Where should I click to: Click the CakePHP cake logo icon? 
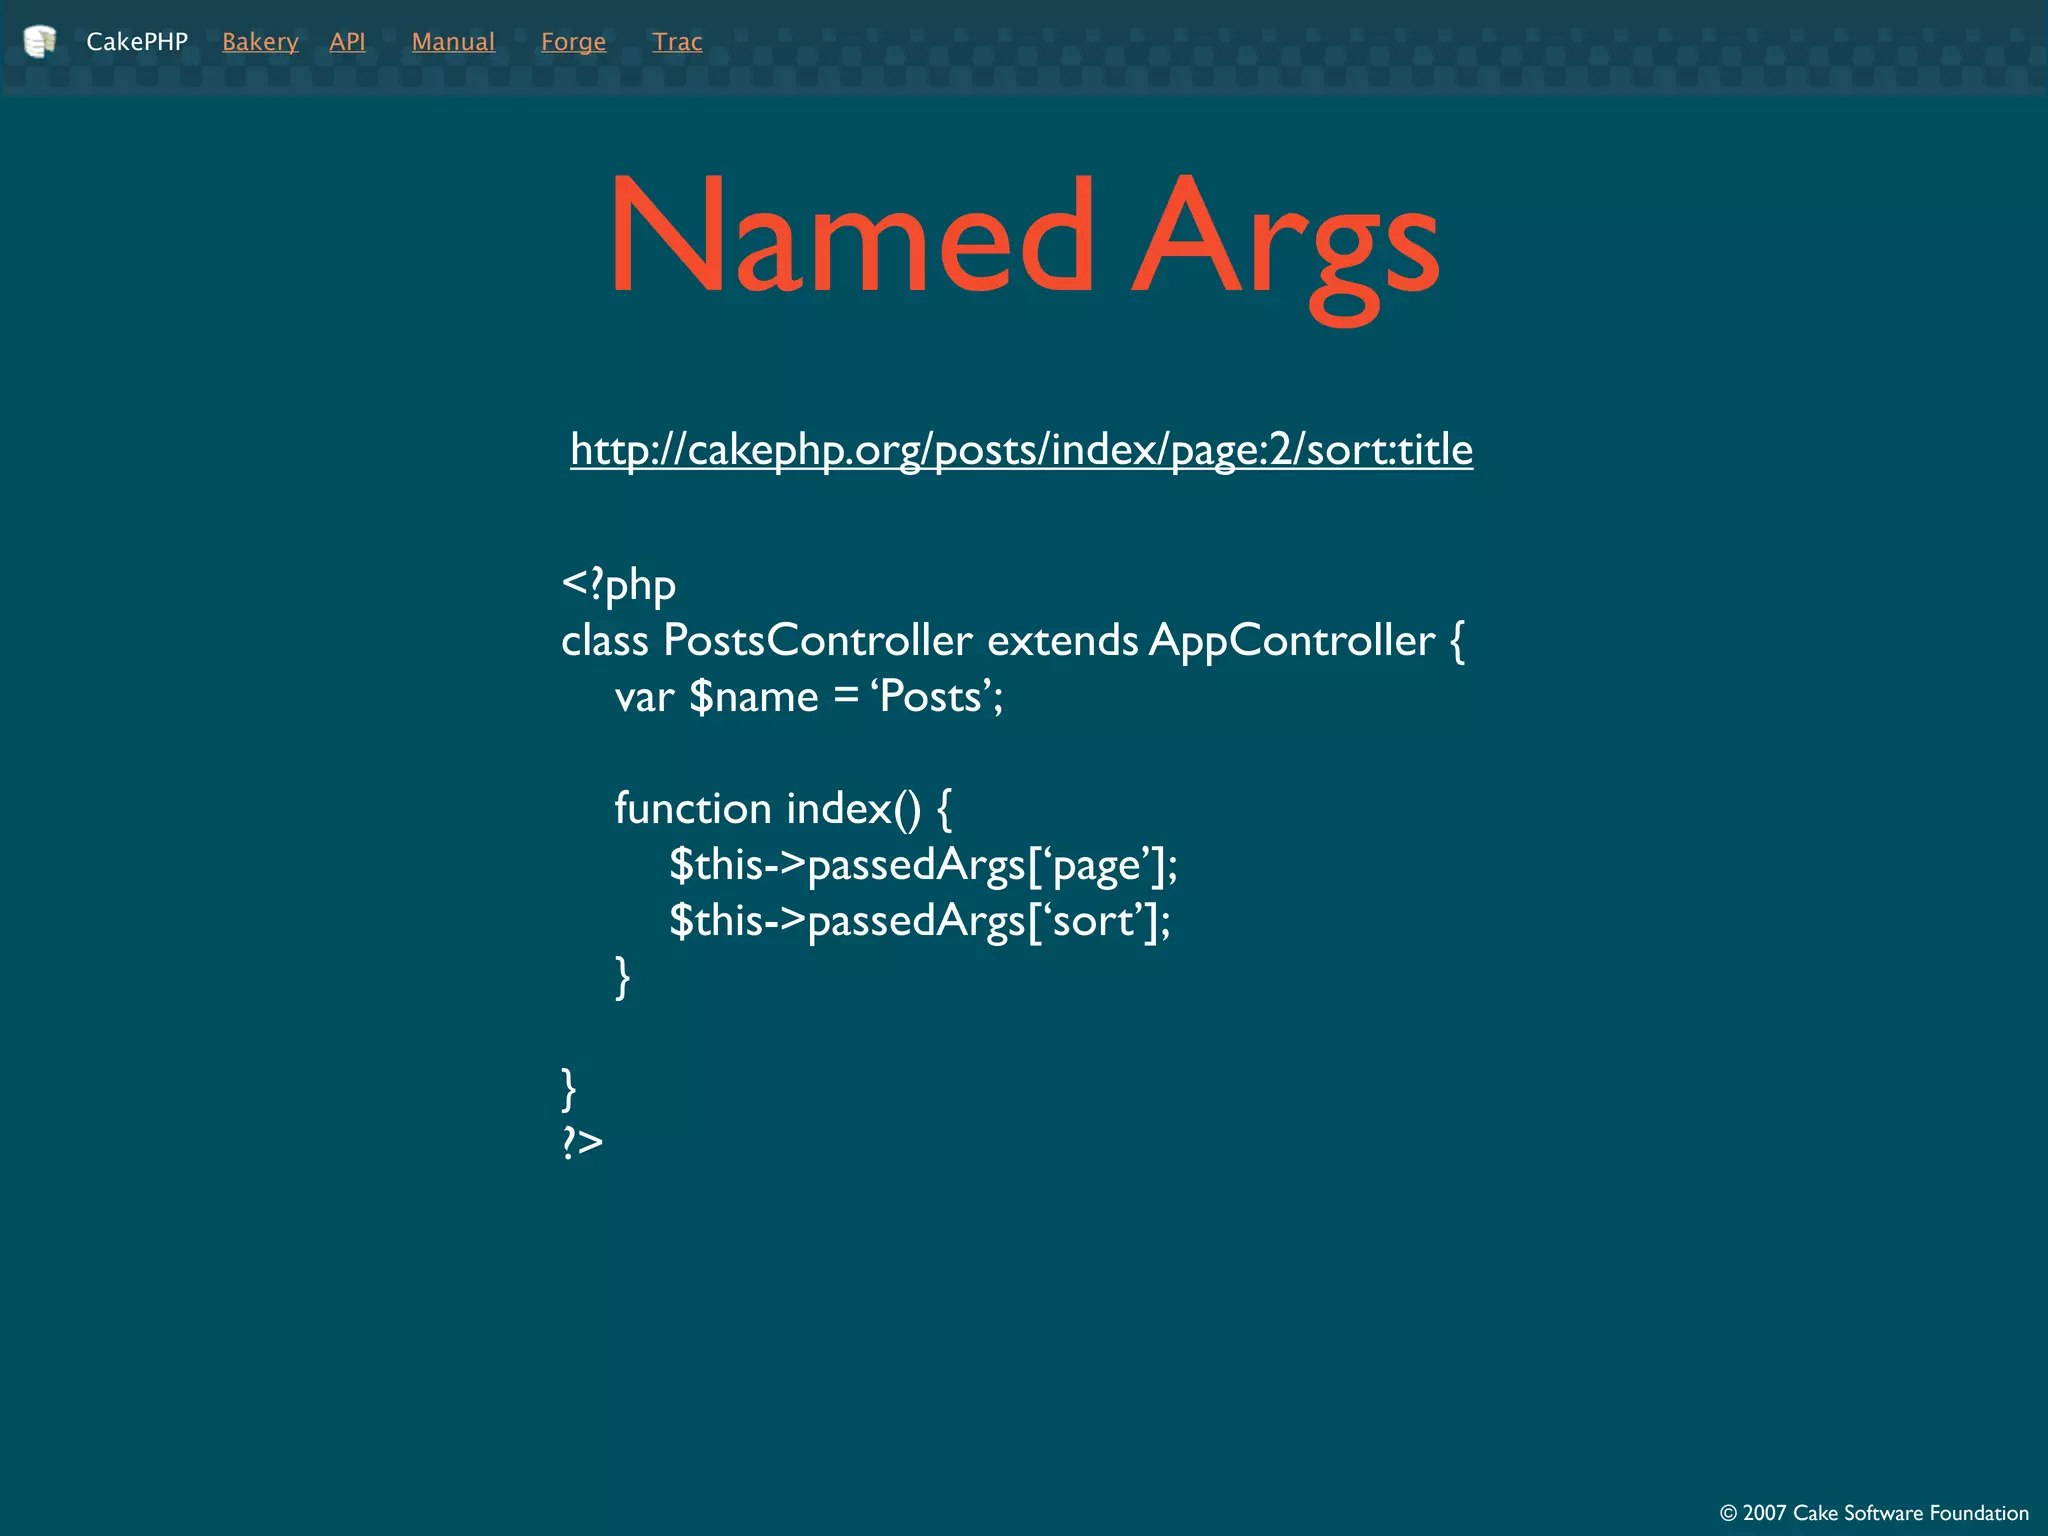coord(39,42)
